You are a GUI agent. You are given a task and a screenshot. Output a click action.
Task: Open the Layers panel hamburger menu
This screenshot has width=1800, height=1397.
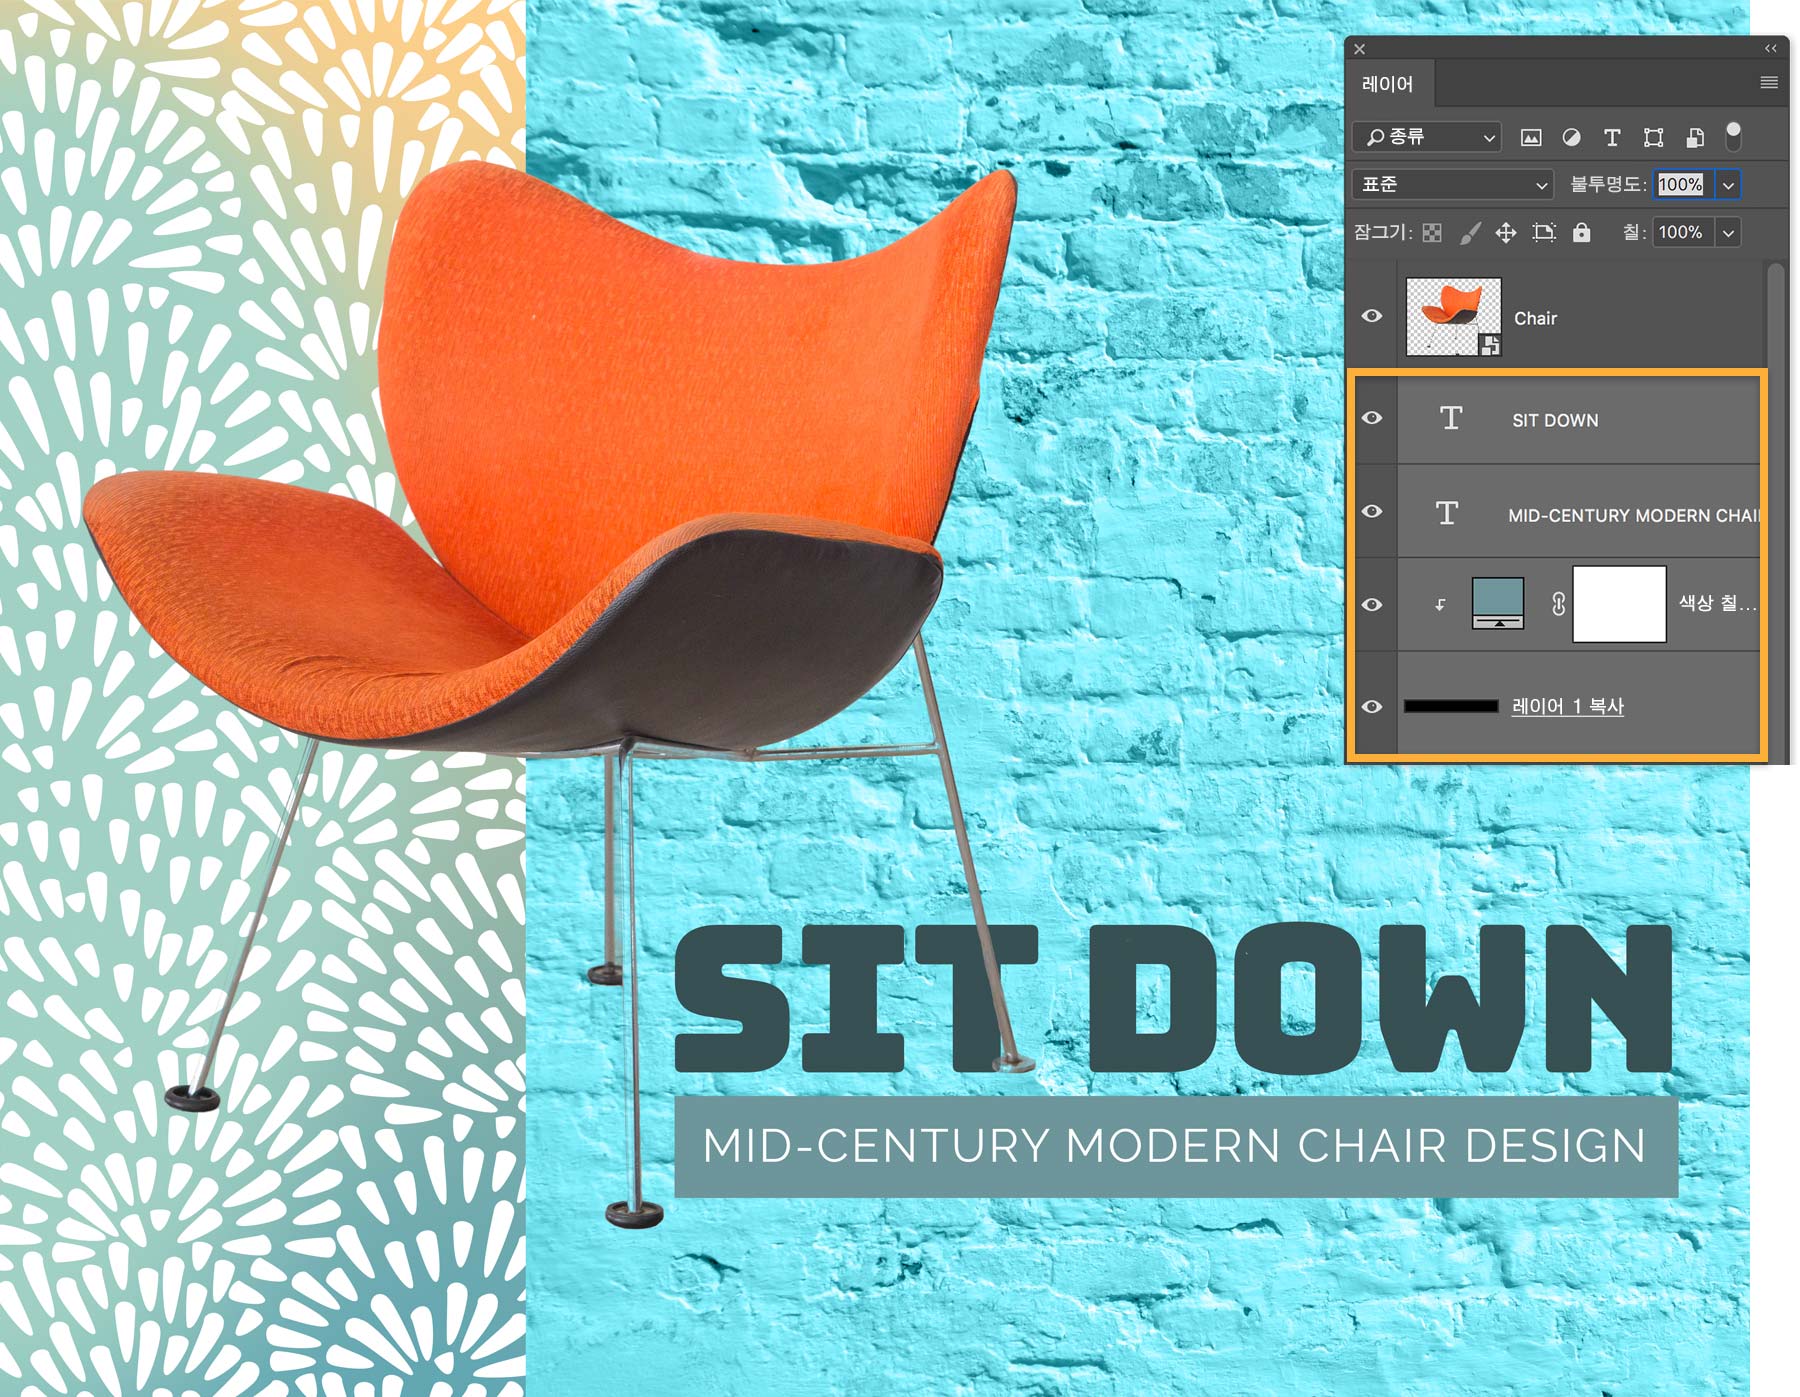1769,83
